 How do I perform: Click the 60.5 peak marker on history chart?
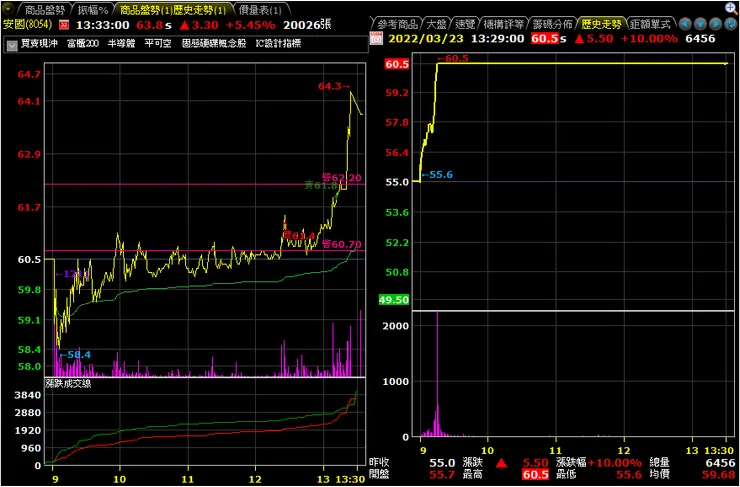[452, 59]
